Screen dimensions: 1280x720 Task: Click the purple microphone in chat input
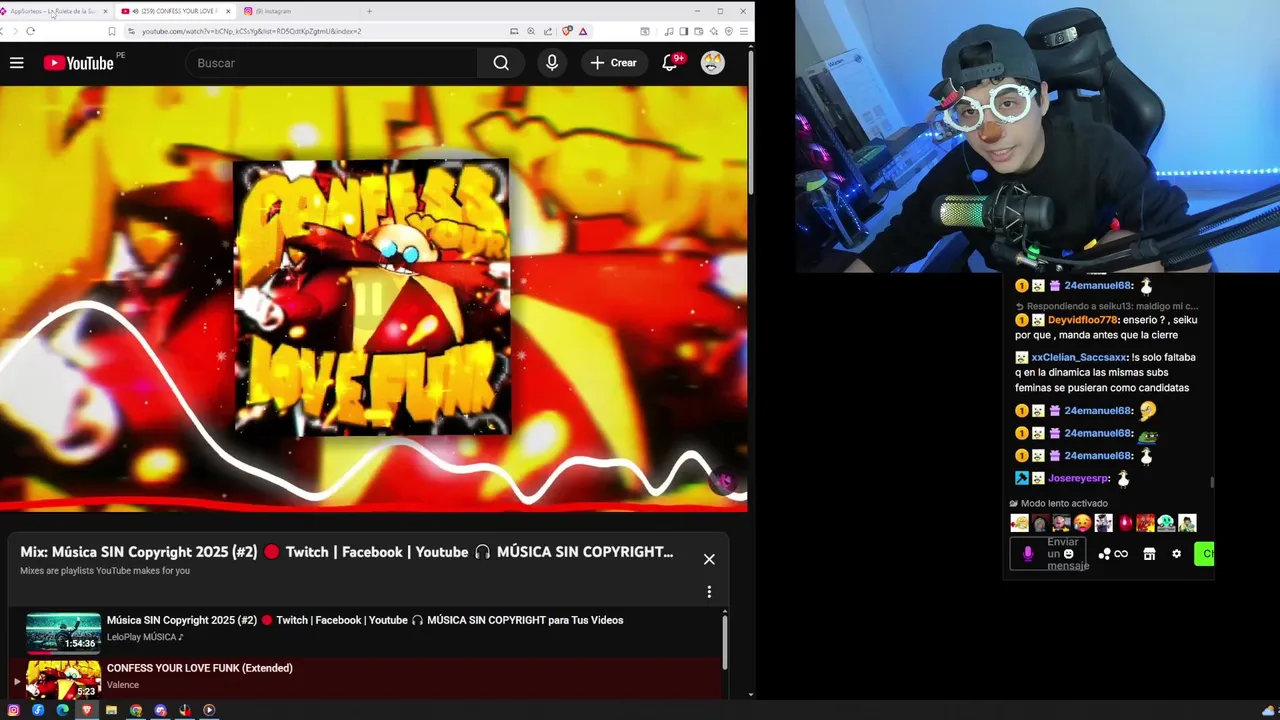pos(1028,554)
